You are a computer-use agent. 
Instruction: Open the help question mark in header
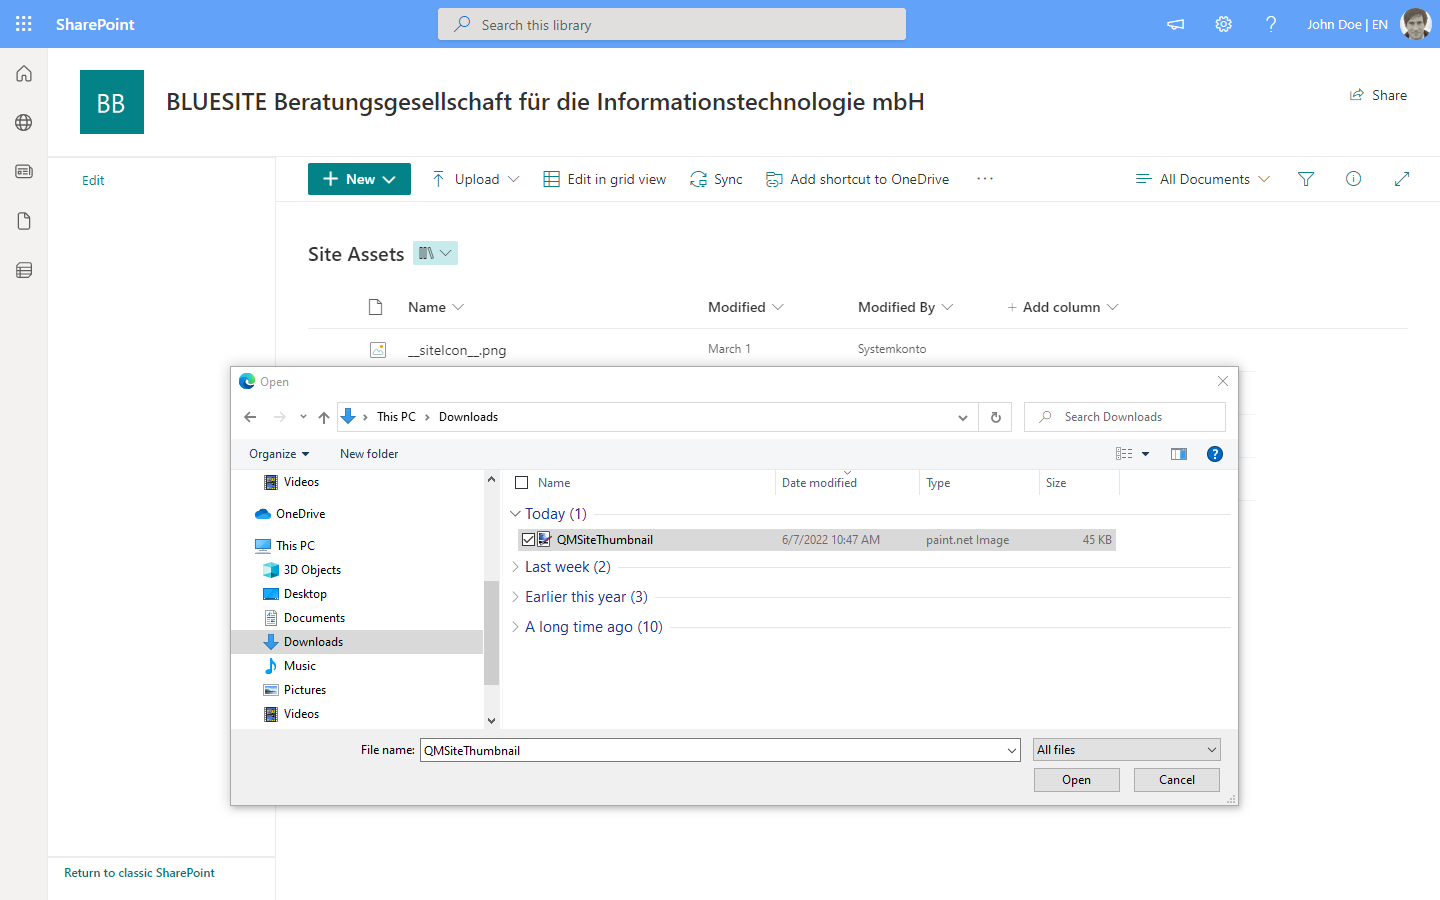click(1270, 24)
